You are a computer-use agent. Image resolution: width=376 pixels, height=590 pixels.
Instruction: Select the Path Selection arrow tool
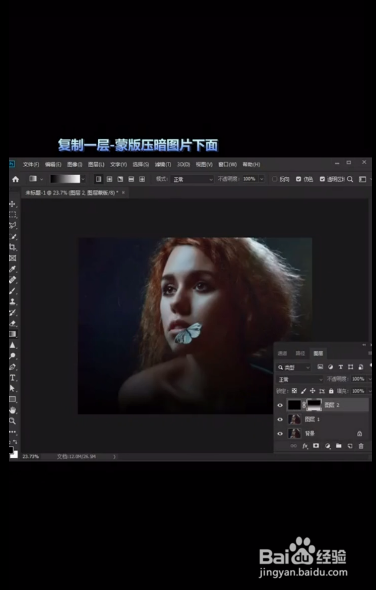pyautogui.click(x=13, y=388)
